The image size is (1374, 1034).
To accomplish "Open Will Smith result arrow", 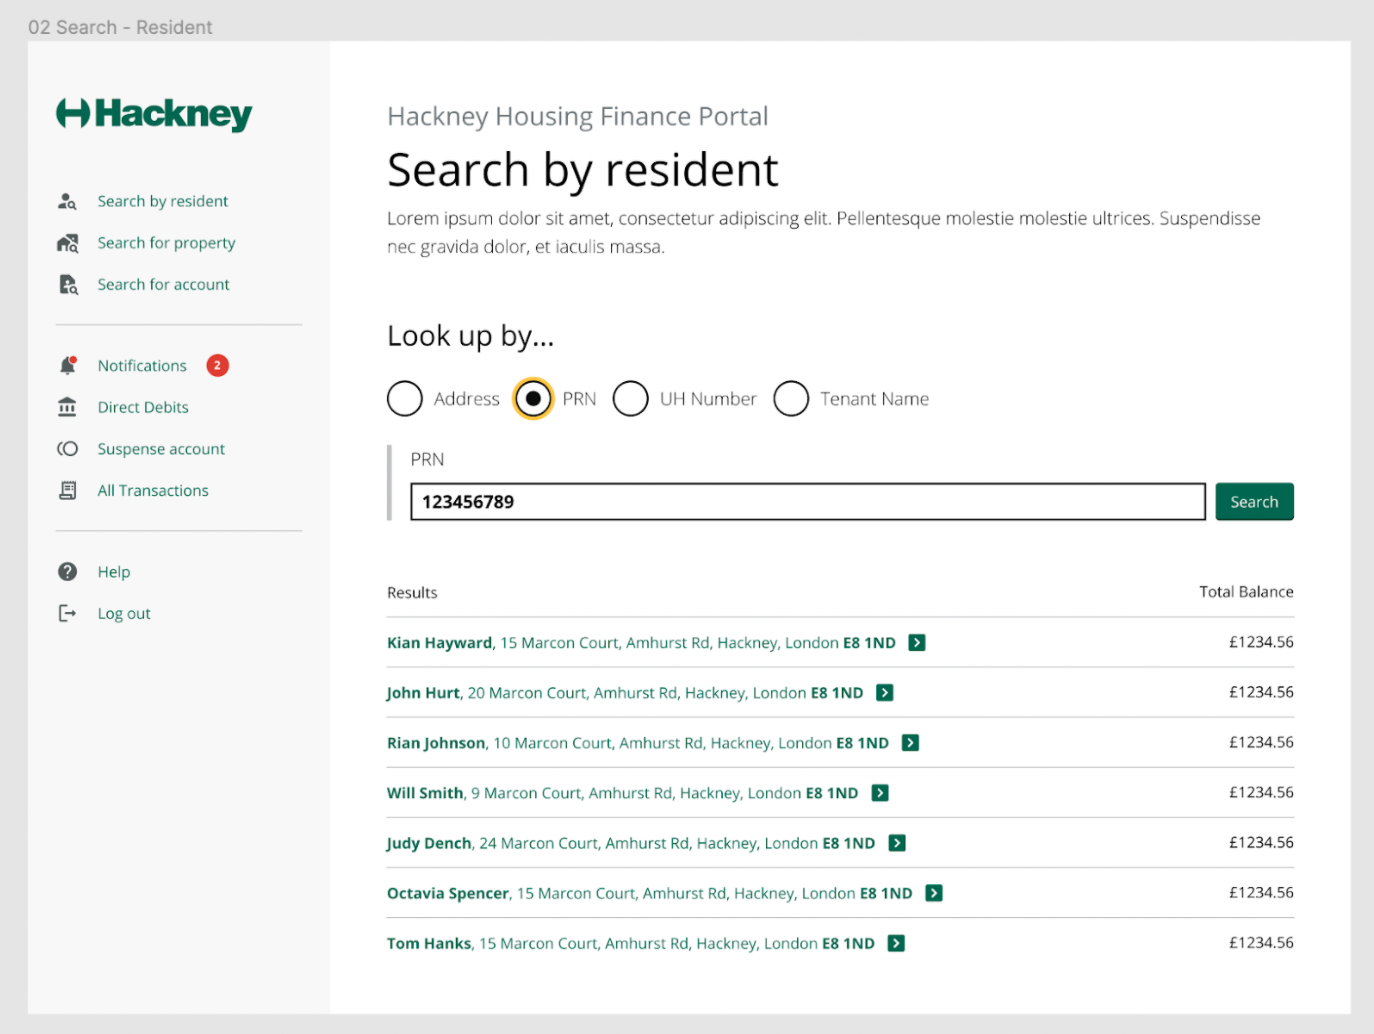I will coord(880,793).
